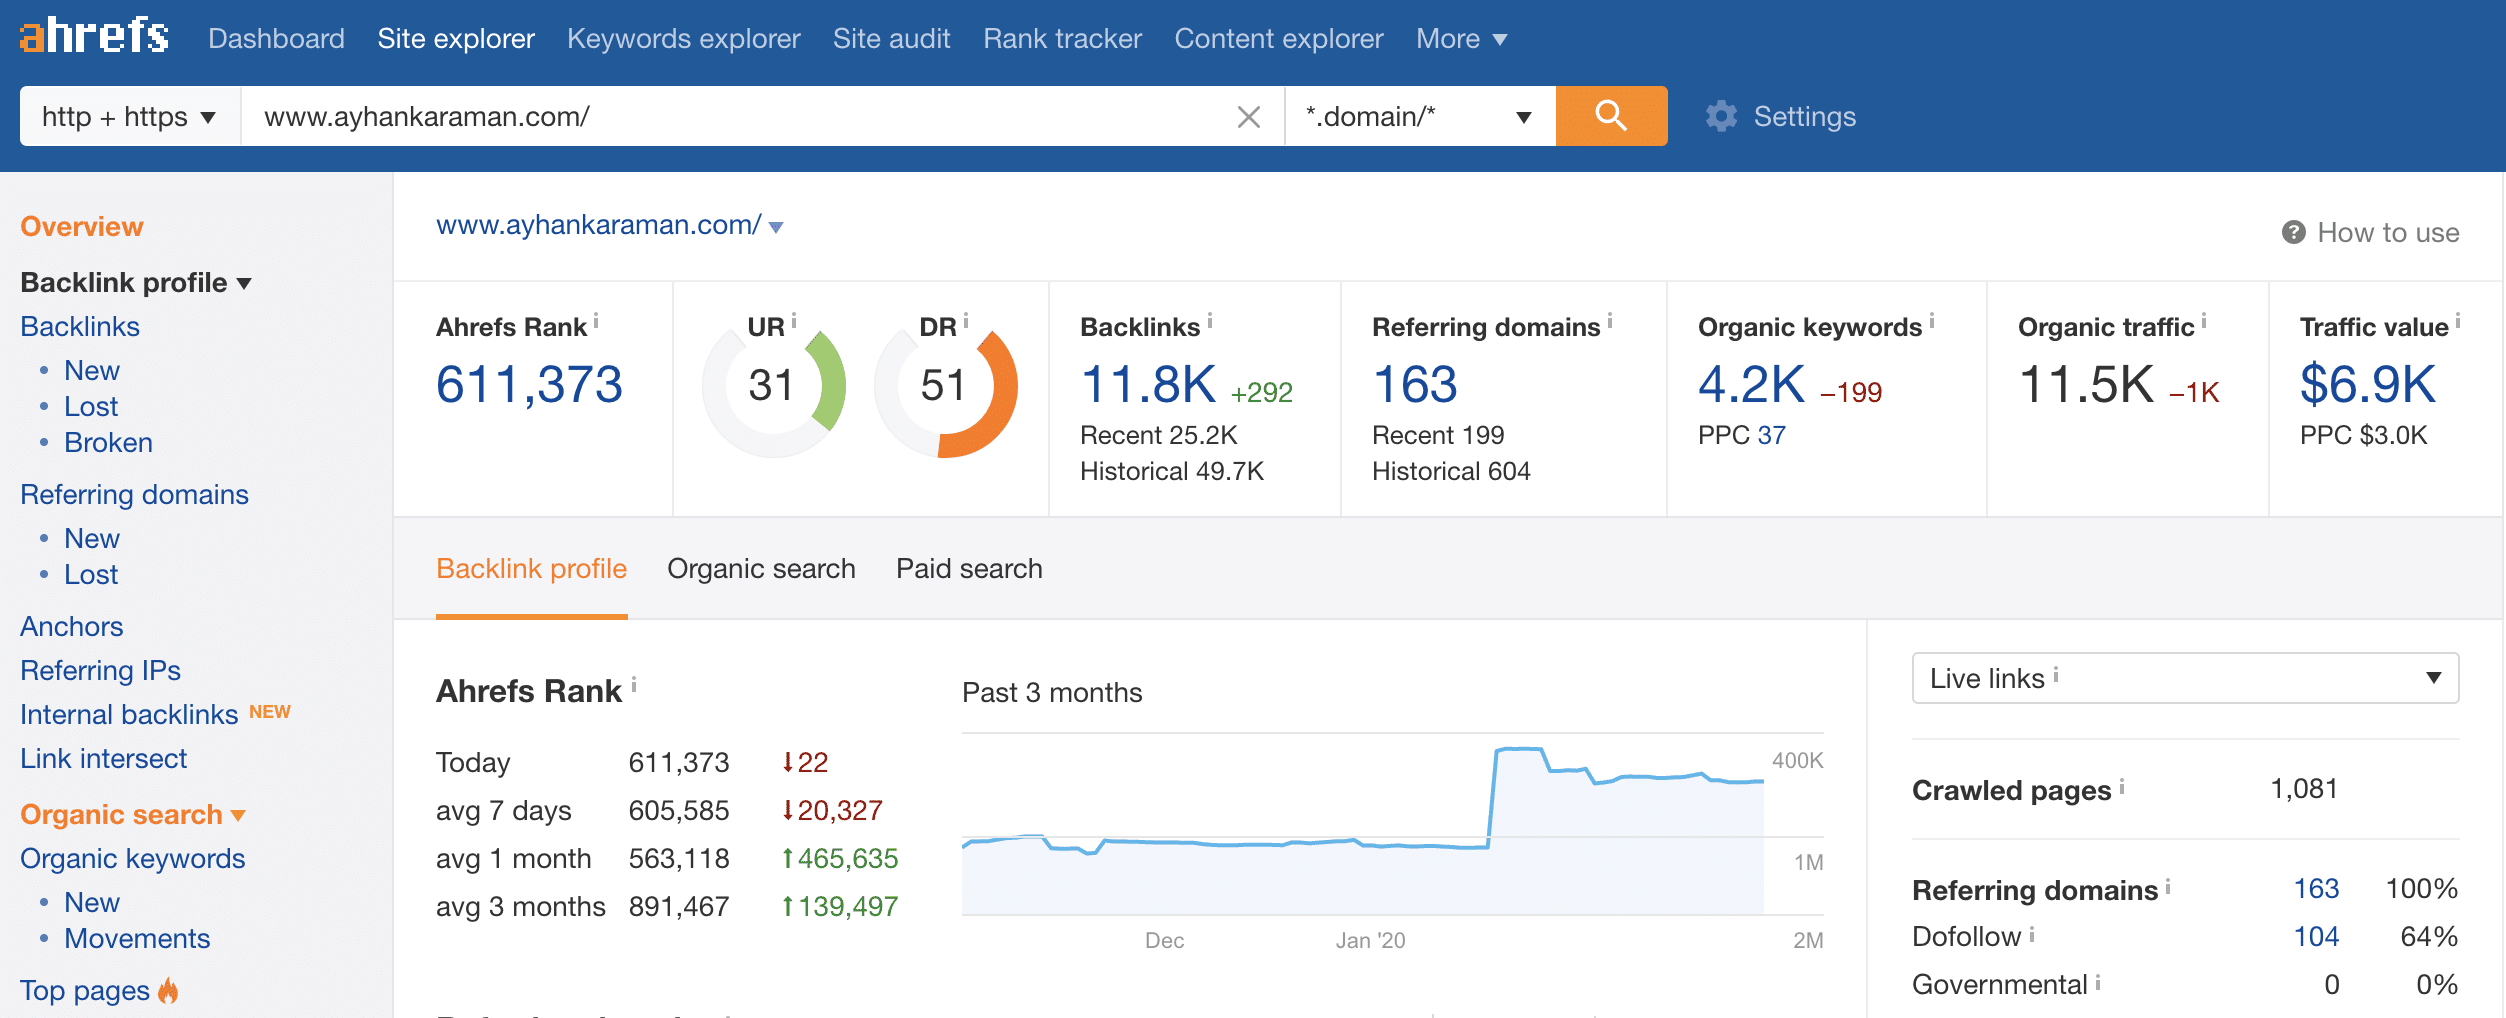The width and height of the screenshot is (2506, 1018).
Task: Click the 104 Dofollow domains count
Action: [2316, 936]
